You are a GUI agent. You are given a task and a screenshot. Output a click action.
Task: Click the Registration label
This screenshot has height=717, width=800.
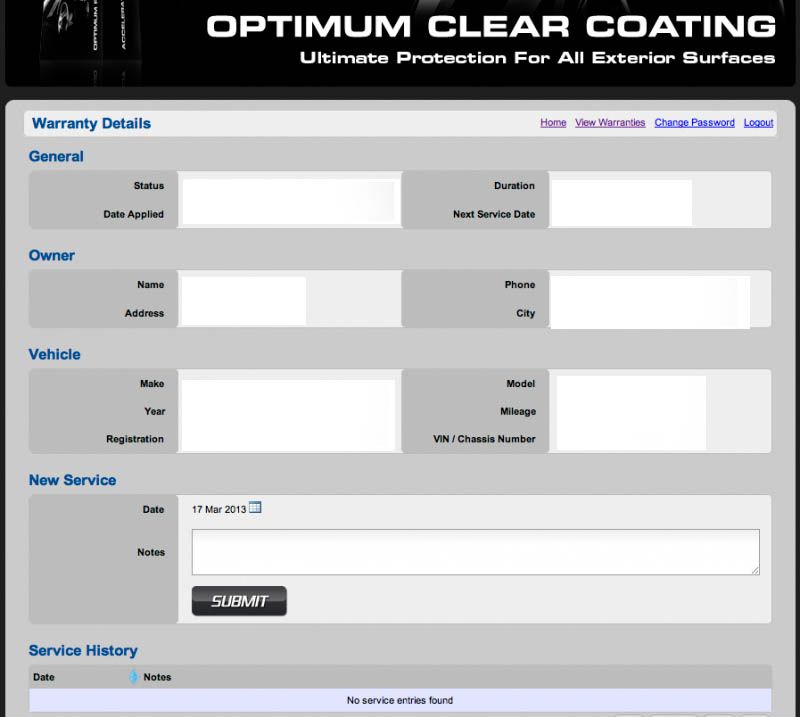(135, 439)
